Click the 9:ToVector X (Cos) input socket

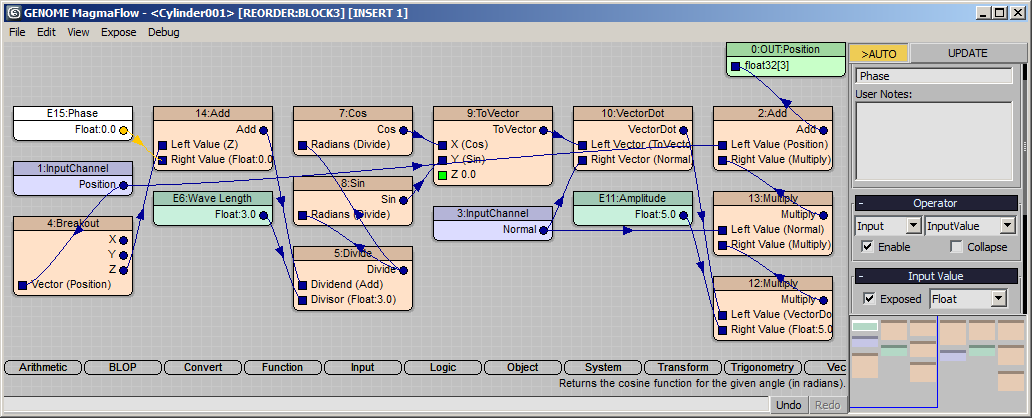(x=442, y=144)
